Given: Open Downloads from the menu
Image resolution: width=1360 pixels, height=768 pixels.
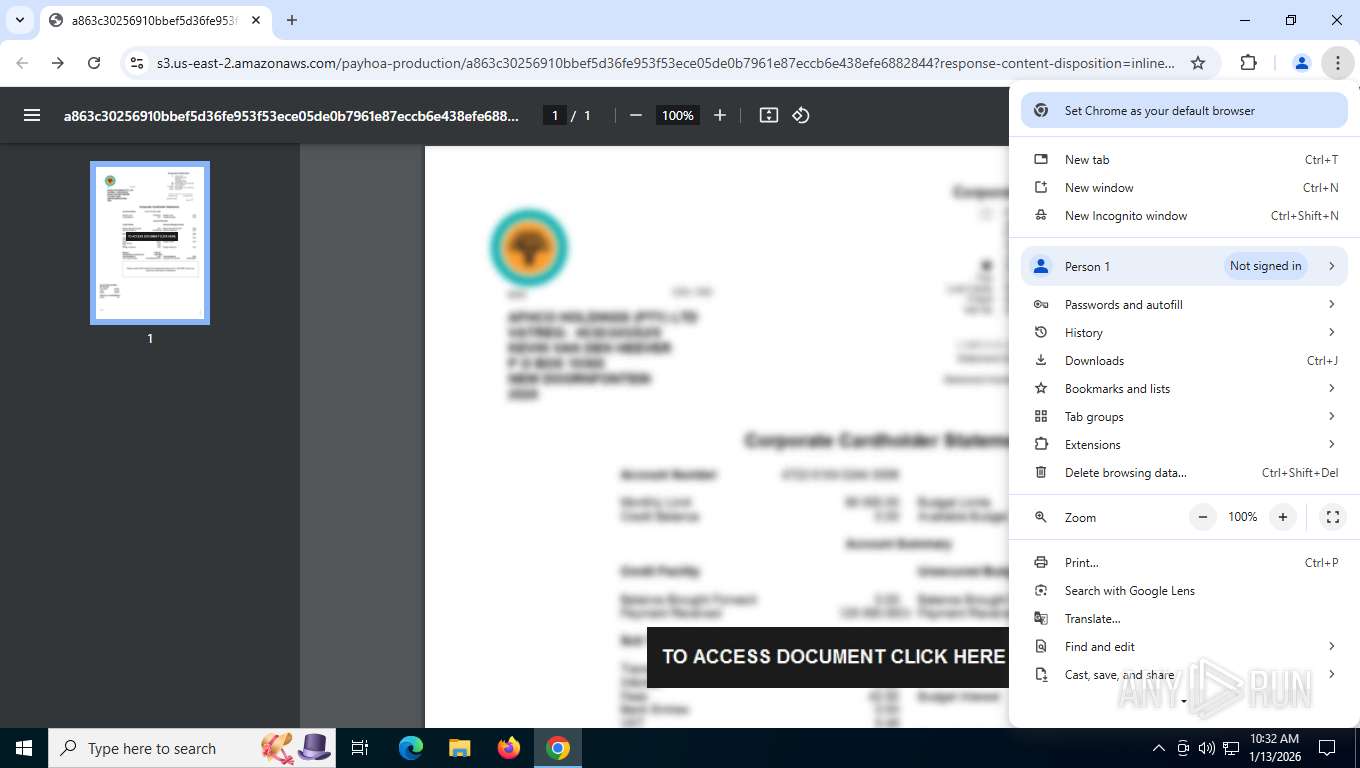Looking at the screenshot, I should coord(1184,361).
